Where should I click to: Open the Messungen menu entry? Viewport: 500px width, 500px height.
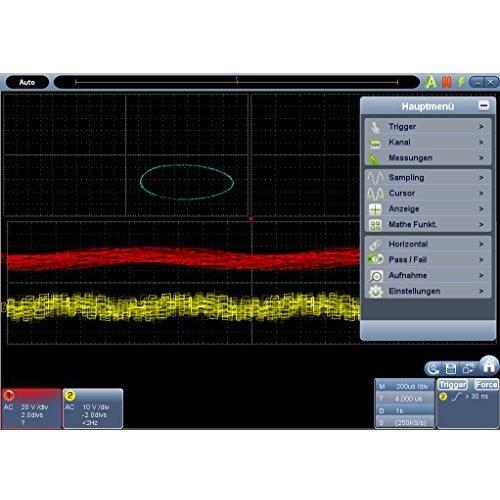(428, 158)
